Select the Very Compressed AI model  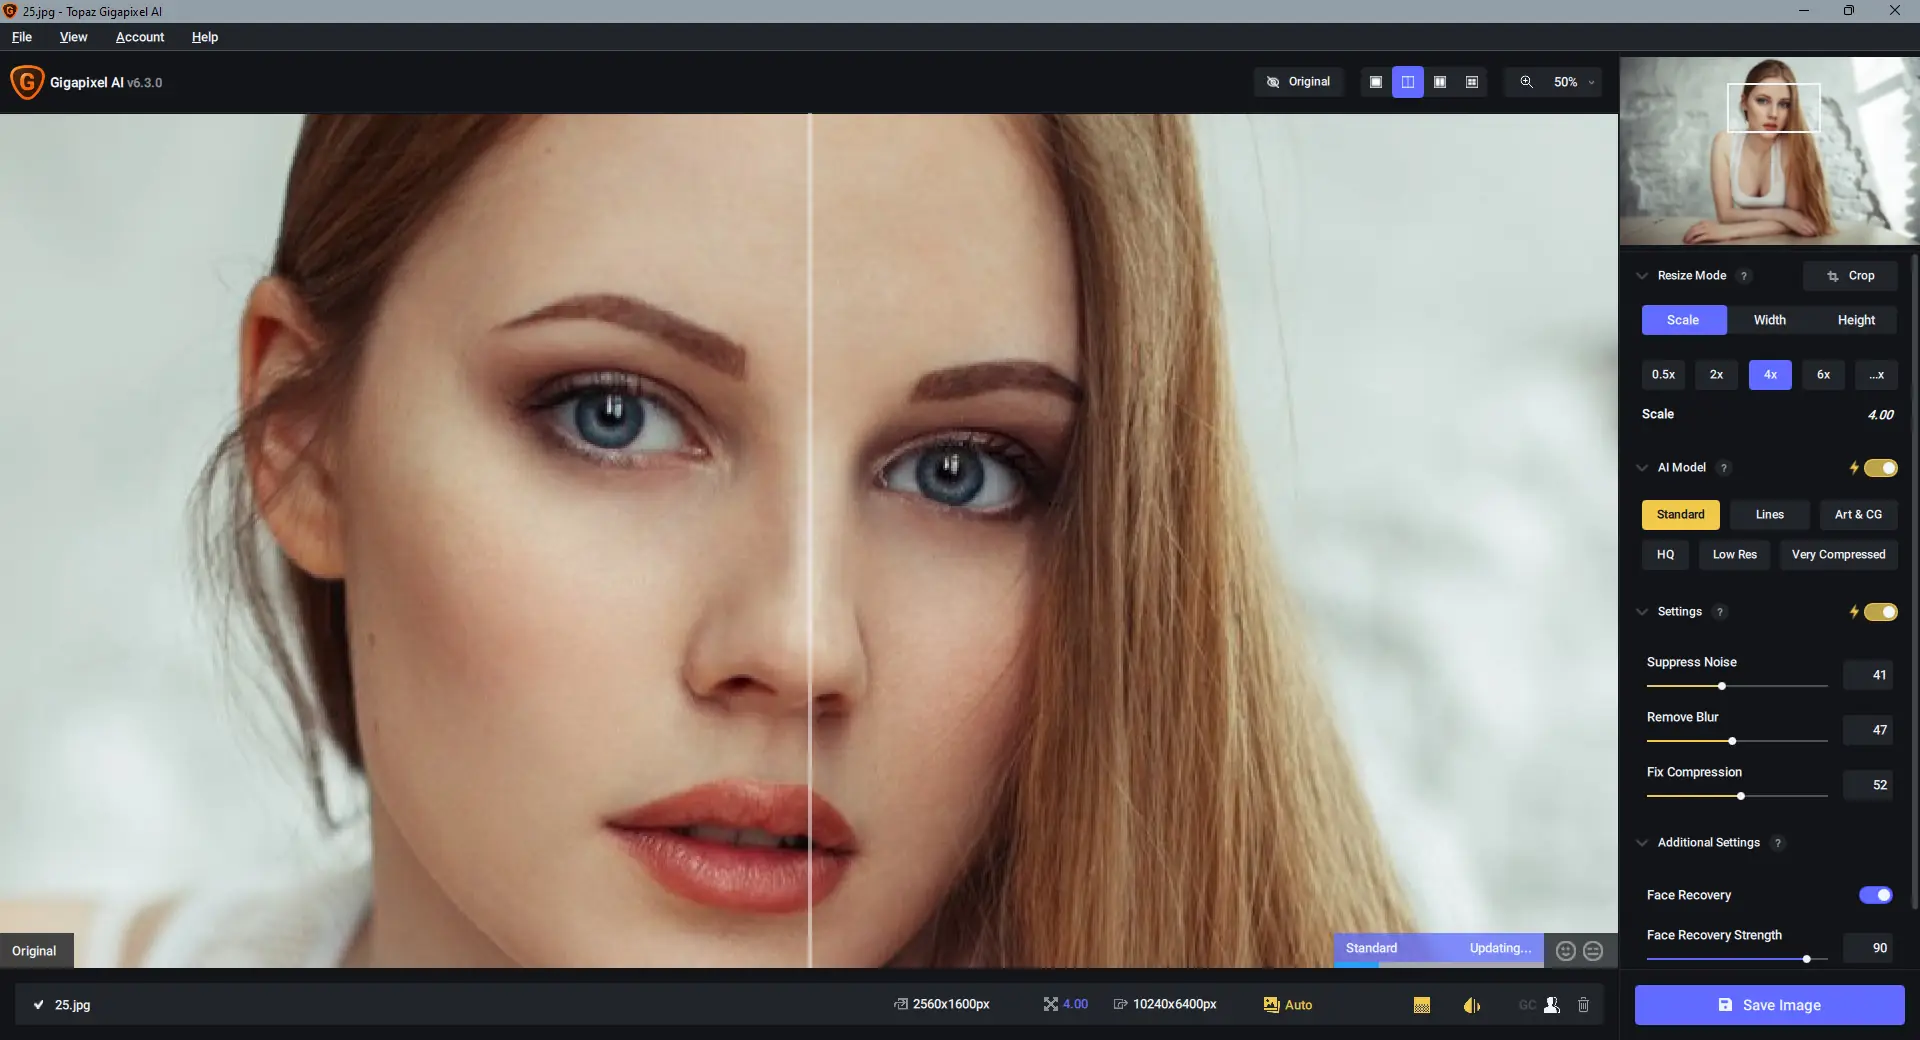tap(1838, 555)
